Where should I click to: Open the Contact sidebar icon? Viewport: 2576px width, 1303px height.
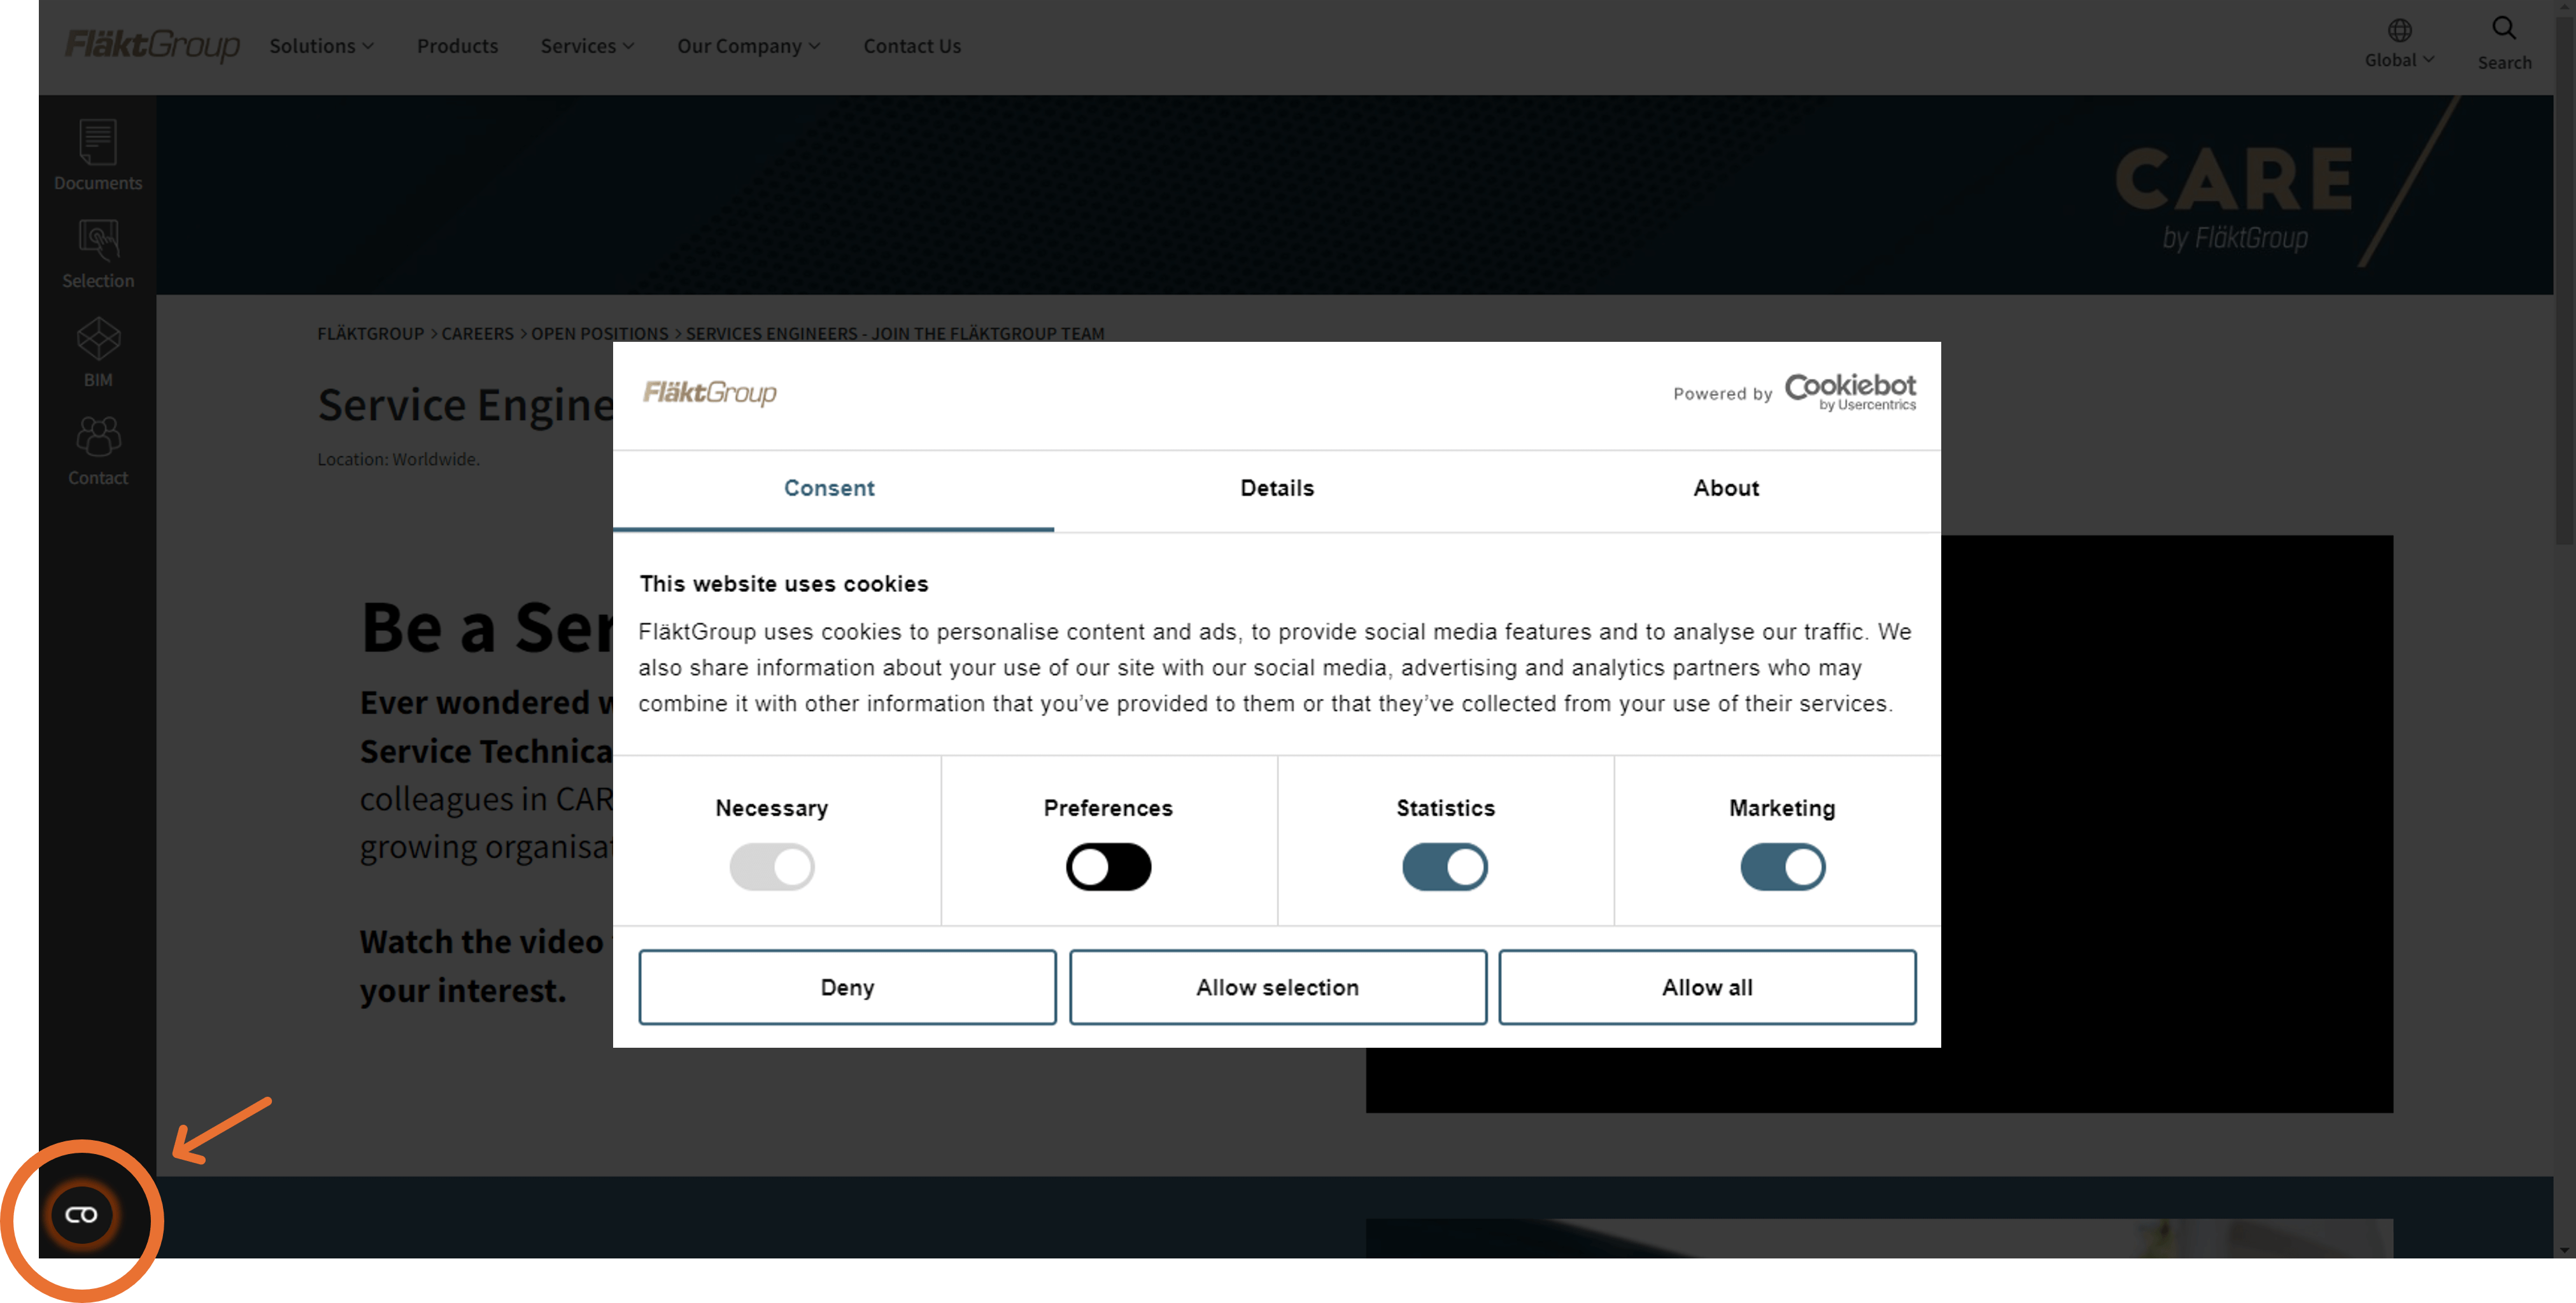click(x=98, y=450)
